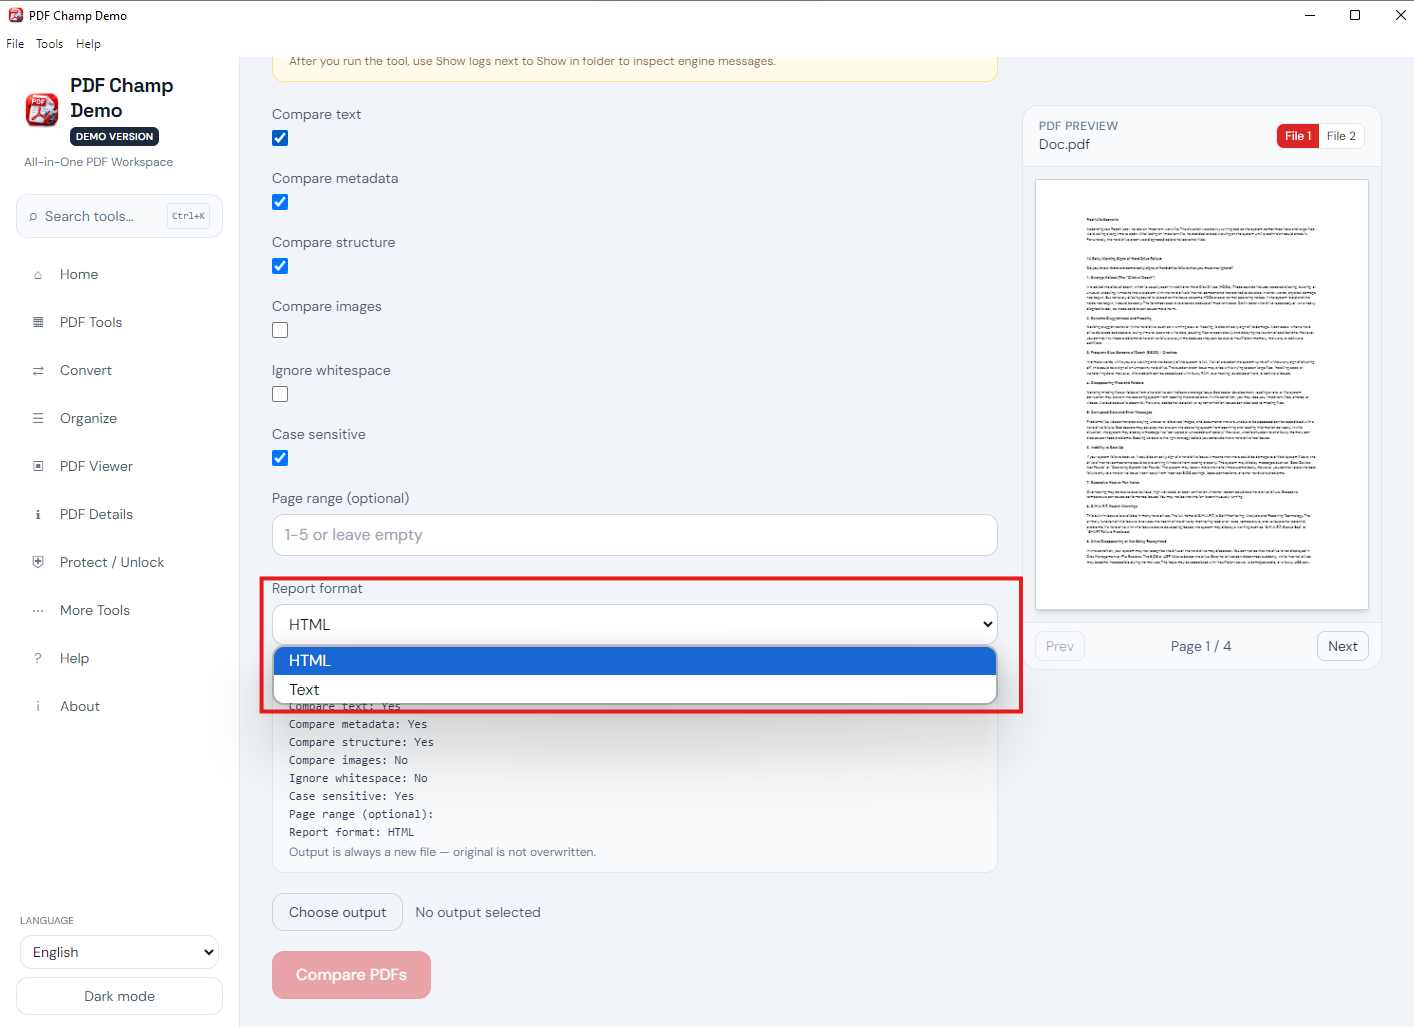Screen dimensions: 1414x1027
Task: Select Text in the report format list
Action: [635, 690]
